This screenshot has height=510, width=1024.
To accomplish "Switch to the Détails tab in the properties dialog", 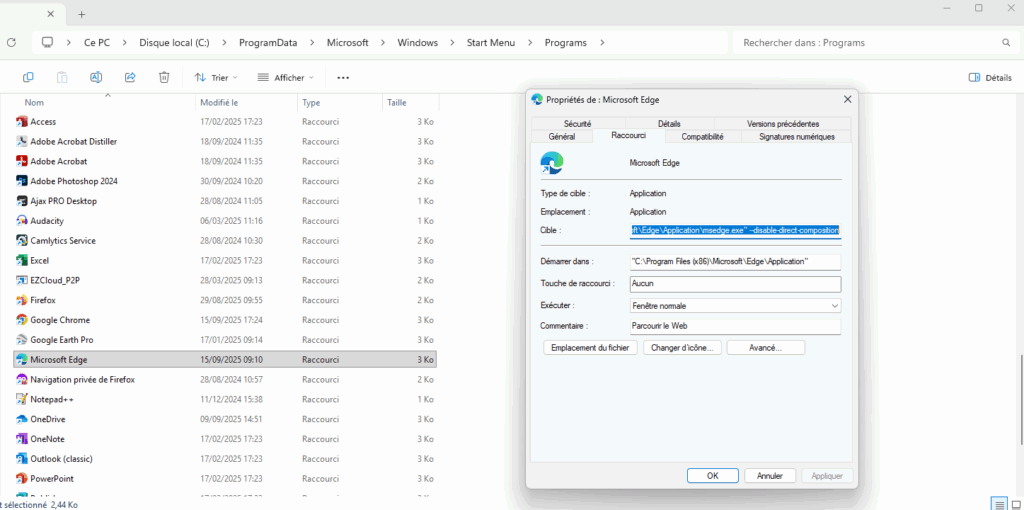I will 669,123.
